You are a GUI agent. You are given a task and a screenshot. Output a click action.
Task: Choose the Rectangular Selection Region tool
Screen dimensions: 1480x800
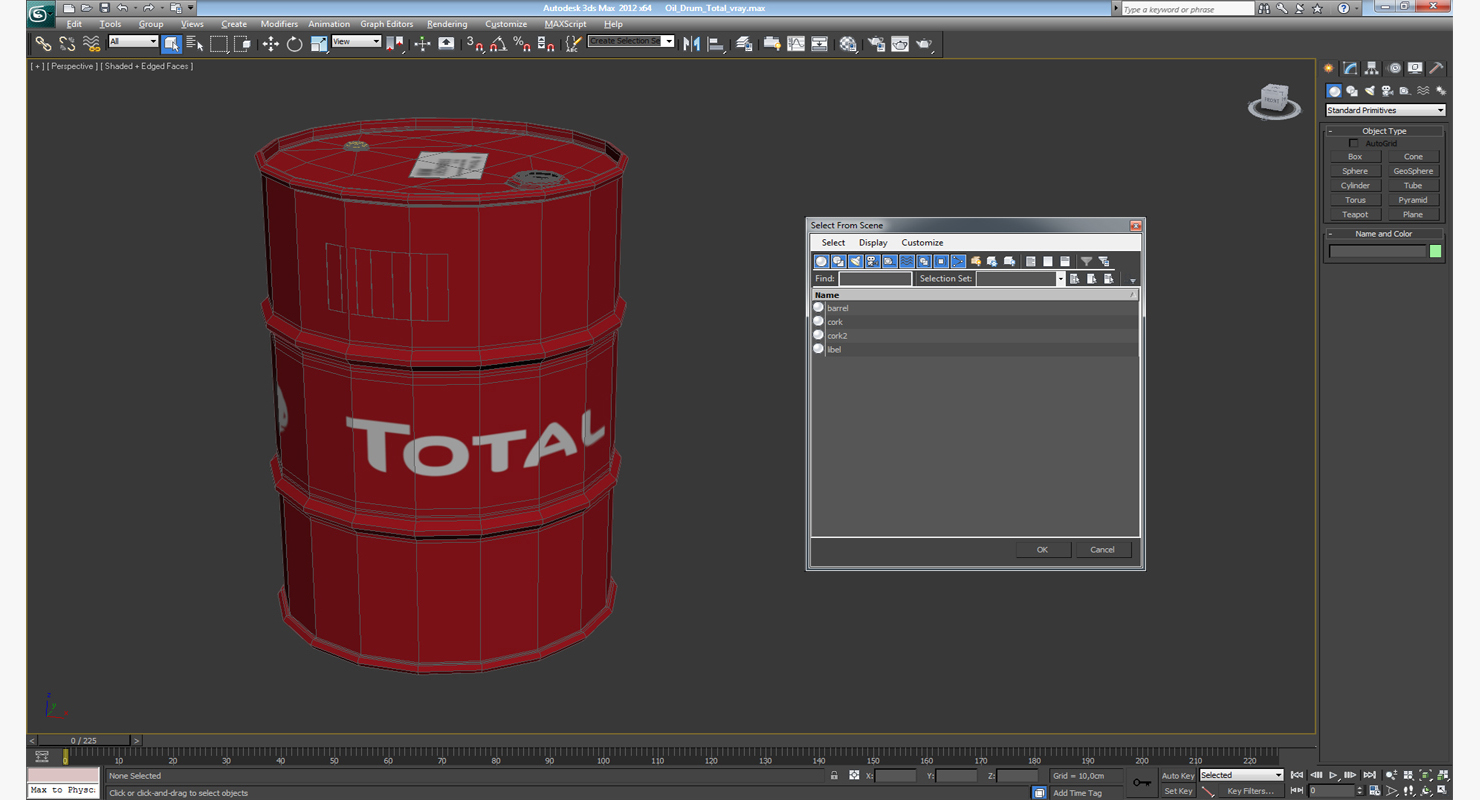click(218, 44)
